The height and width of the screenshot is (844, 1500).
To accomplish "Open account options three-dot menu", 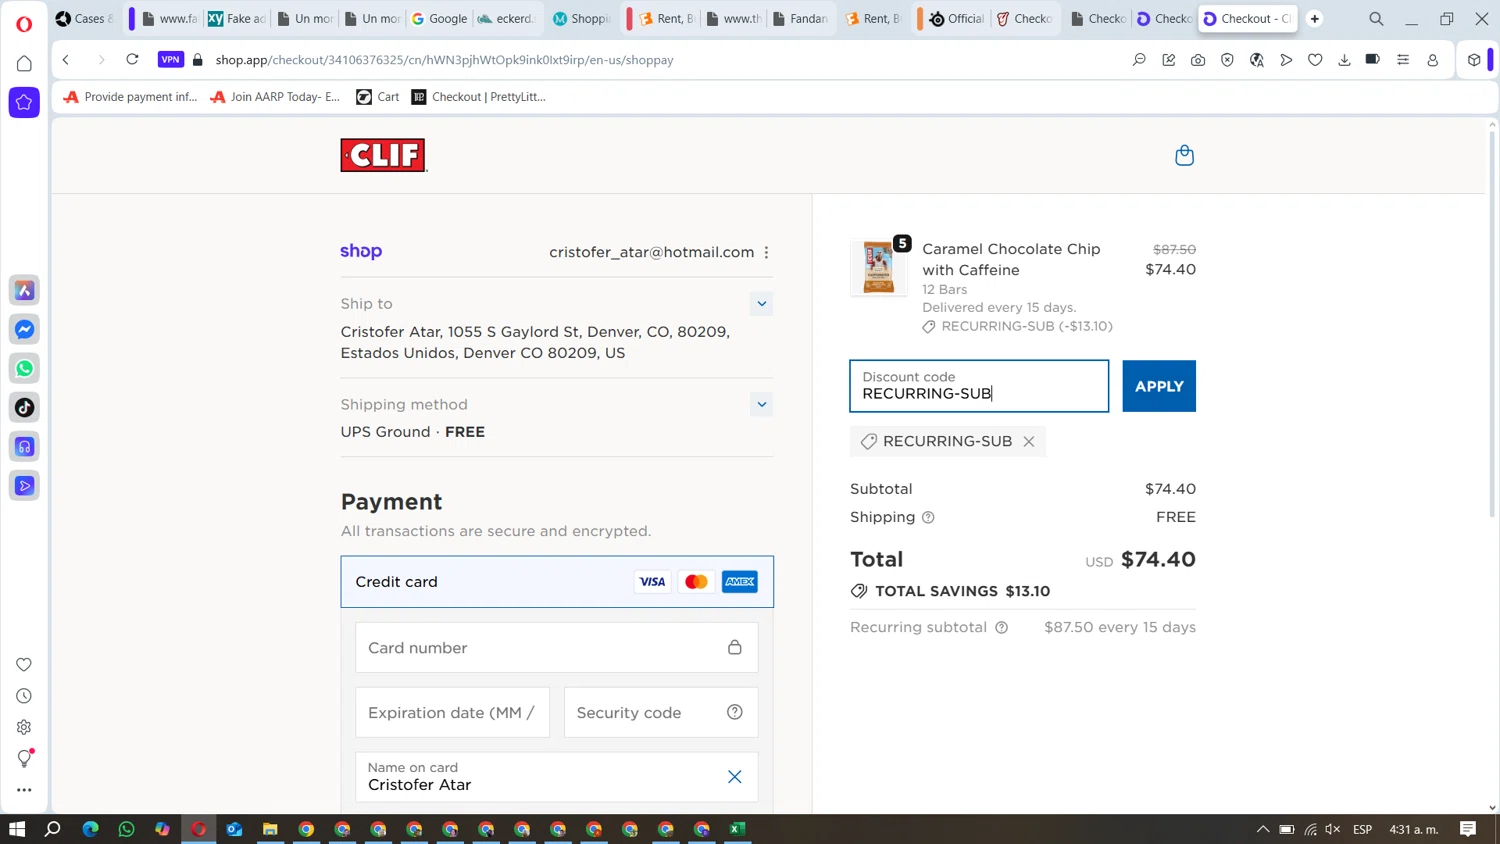I will coord(767,252).
